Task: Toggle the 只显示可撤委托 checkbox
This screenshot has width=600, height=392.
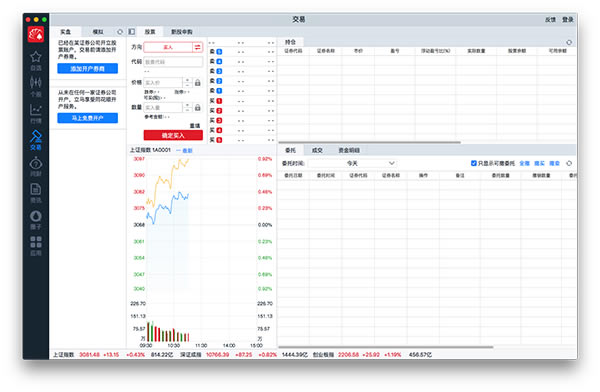Action: (474, 163)
